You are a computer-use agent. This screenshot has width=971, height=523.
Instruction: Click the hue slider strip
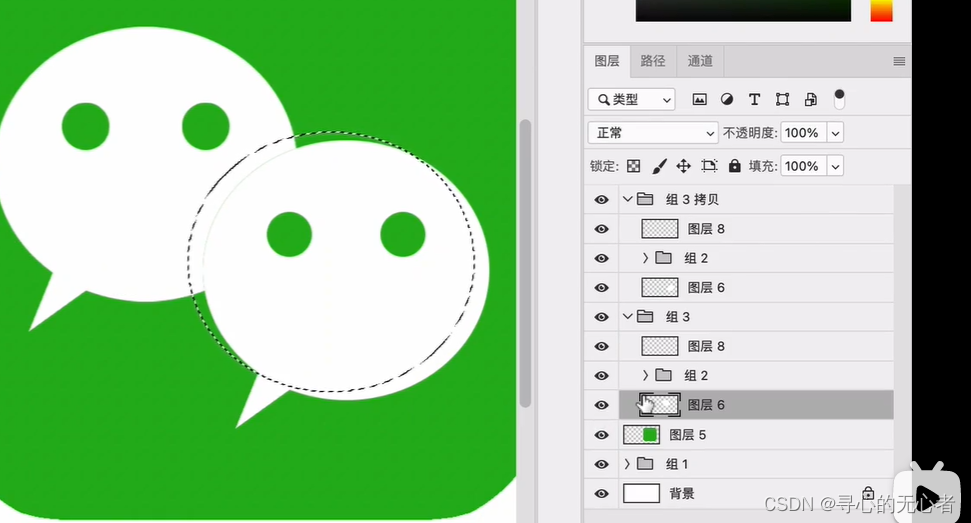pos(881,11)
